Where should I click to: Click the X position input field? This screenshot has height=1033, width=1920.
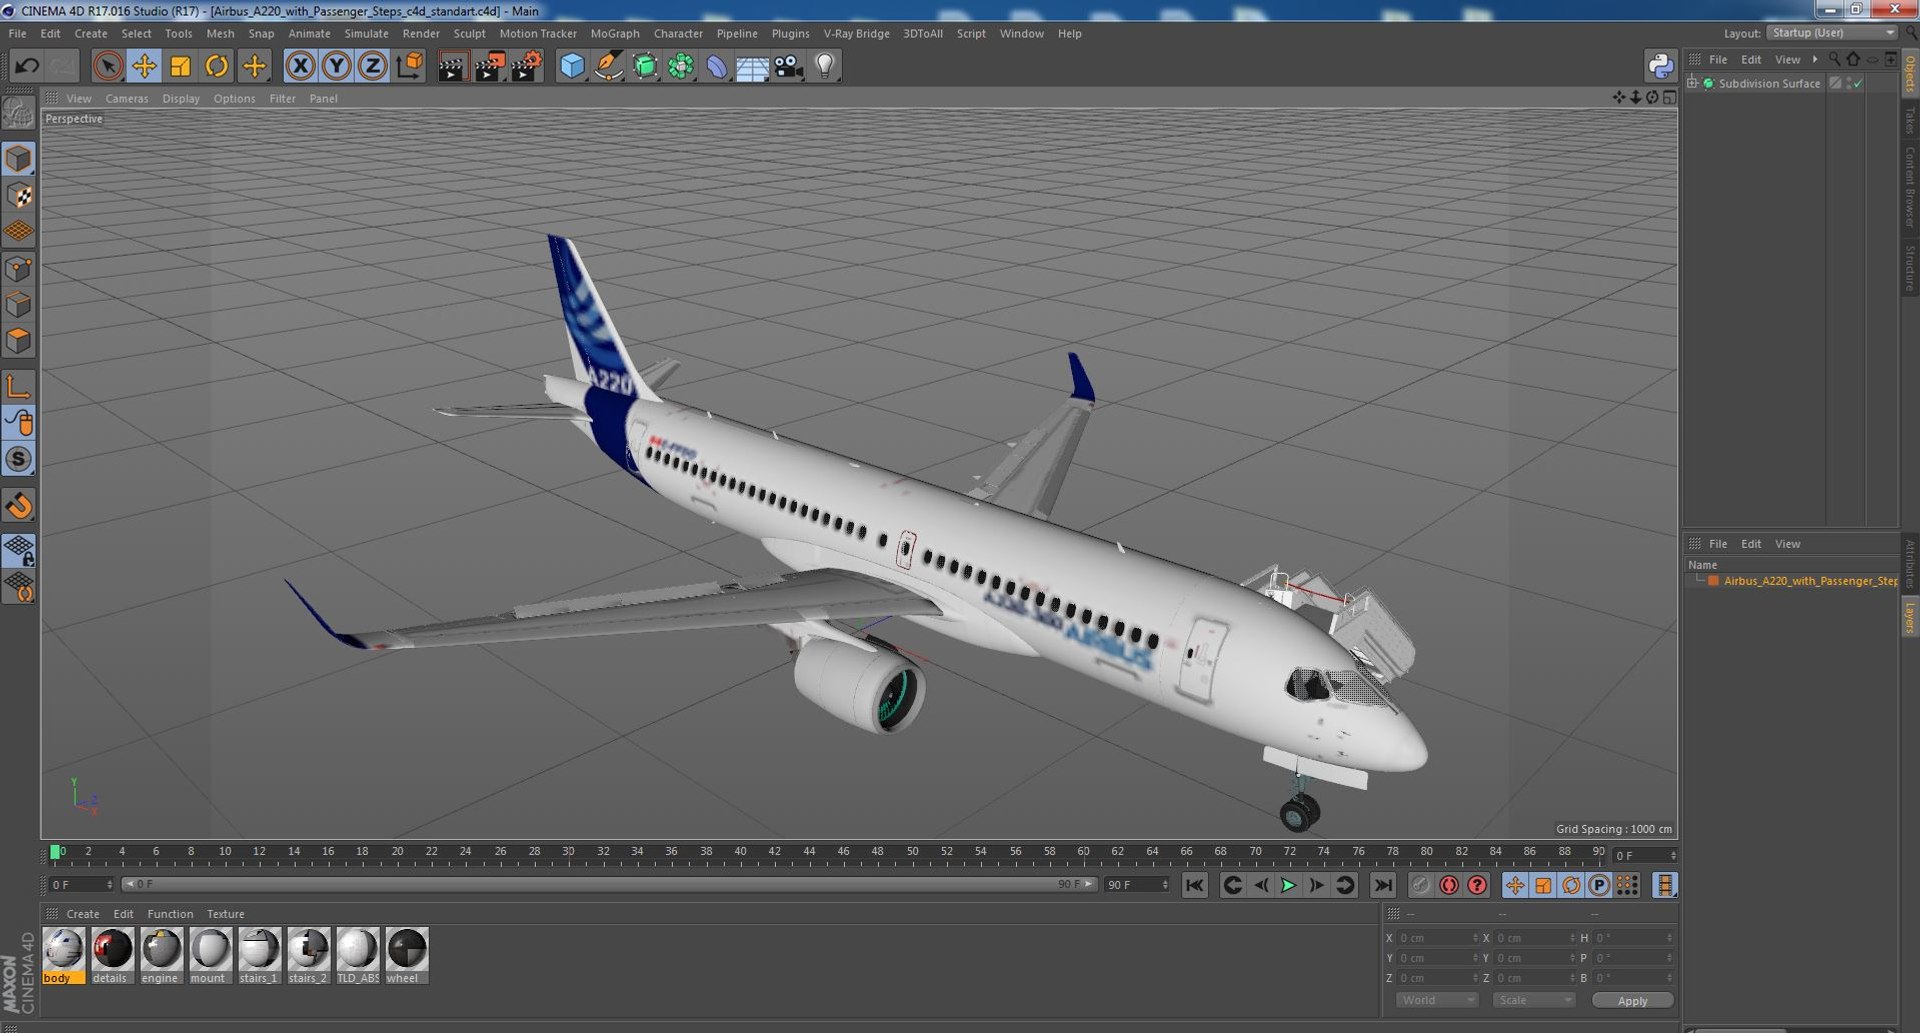point(1436,938)
